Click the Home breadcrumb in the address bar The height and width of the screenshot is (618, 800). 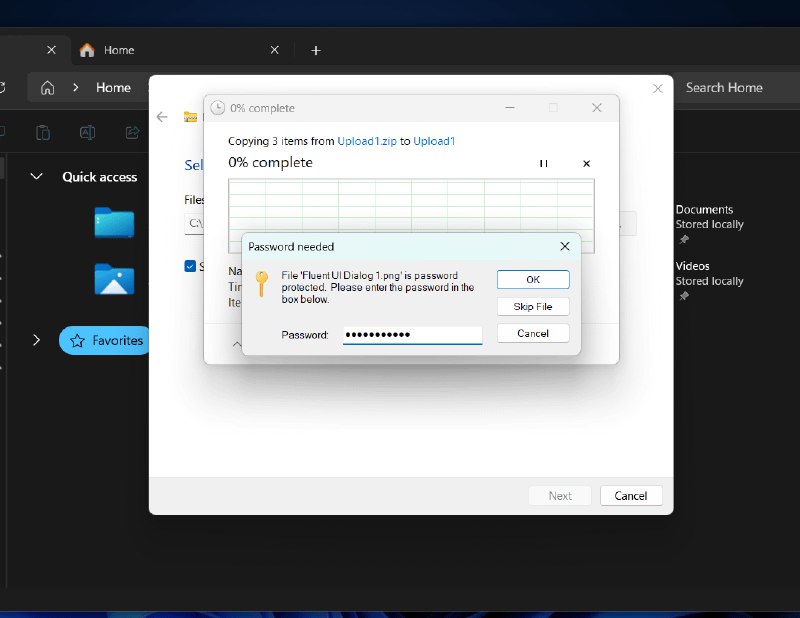(113, 88)
